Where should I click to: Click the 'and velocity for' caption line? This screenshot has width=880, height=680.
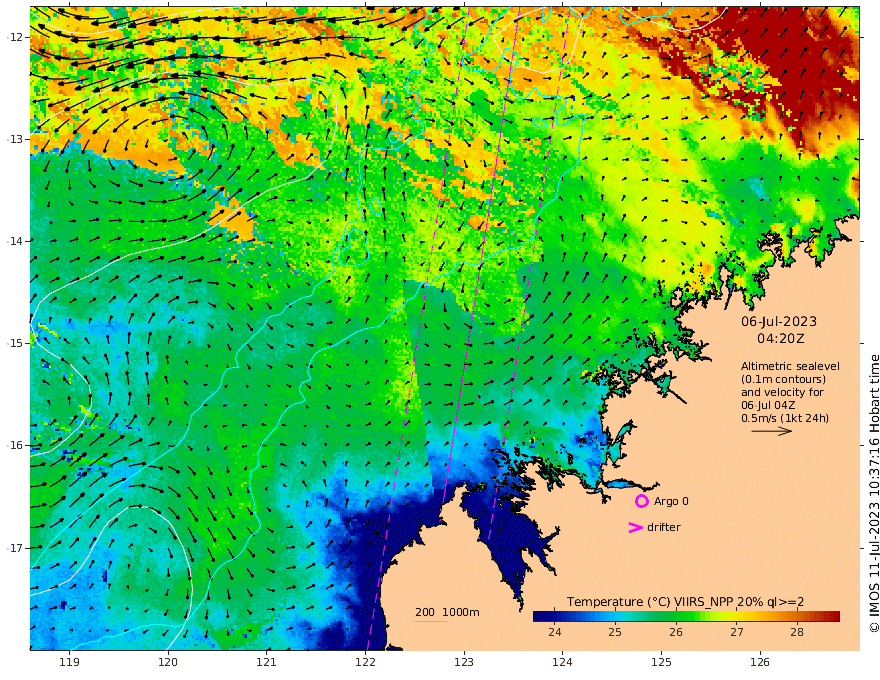[x=782, y=392]
